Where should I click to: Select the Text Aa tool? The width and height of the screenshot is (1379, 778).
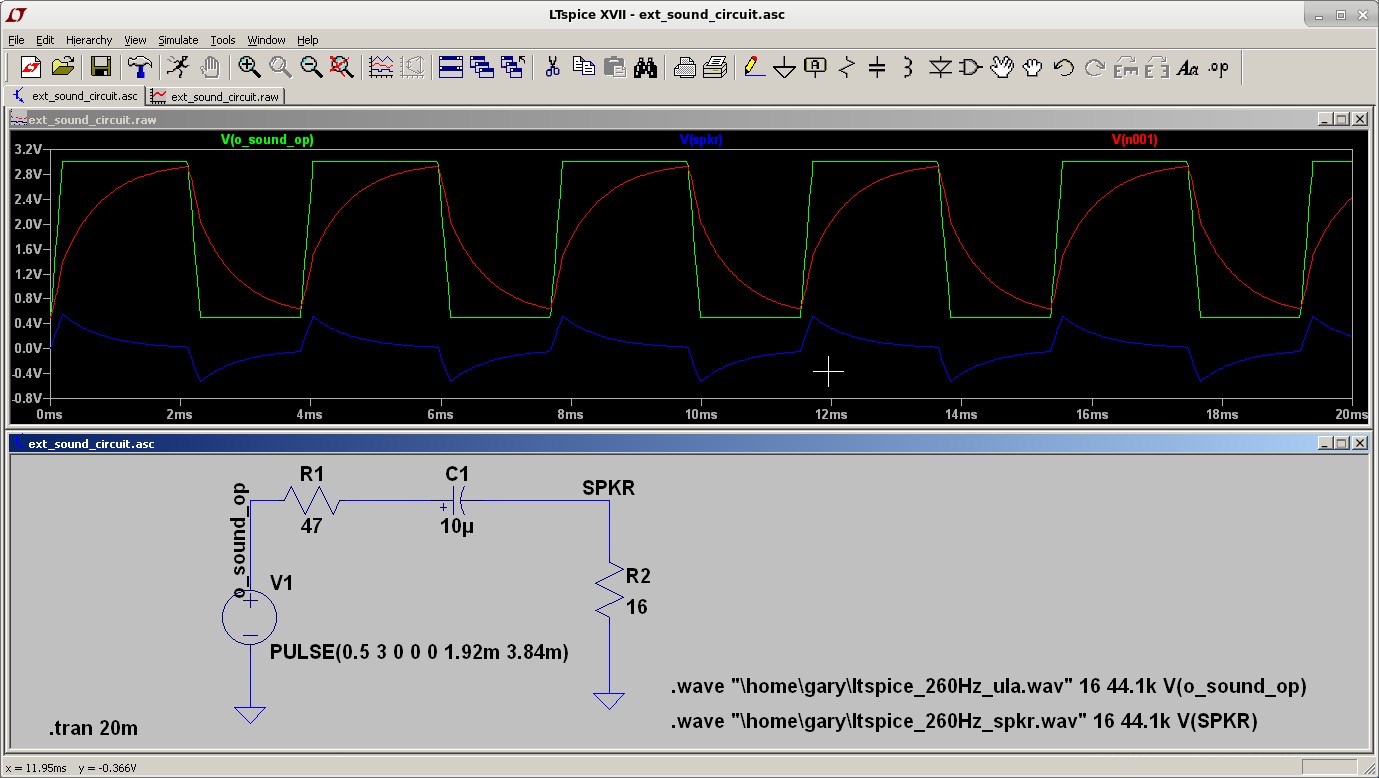(1188, 67)
